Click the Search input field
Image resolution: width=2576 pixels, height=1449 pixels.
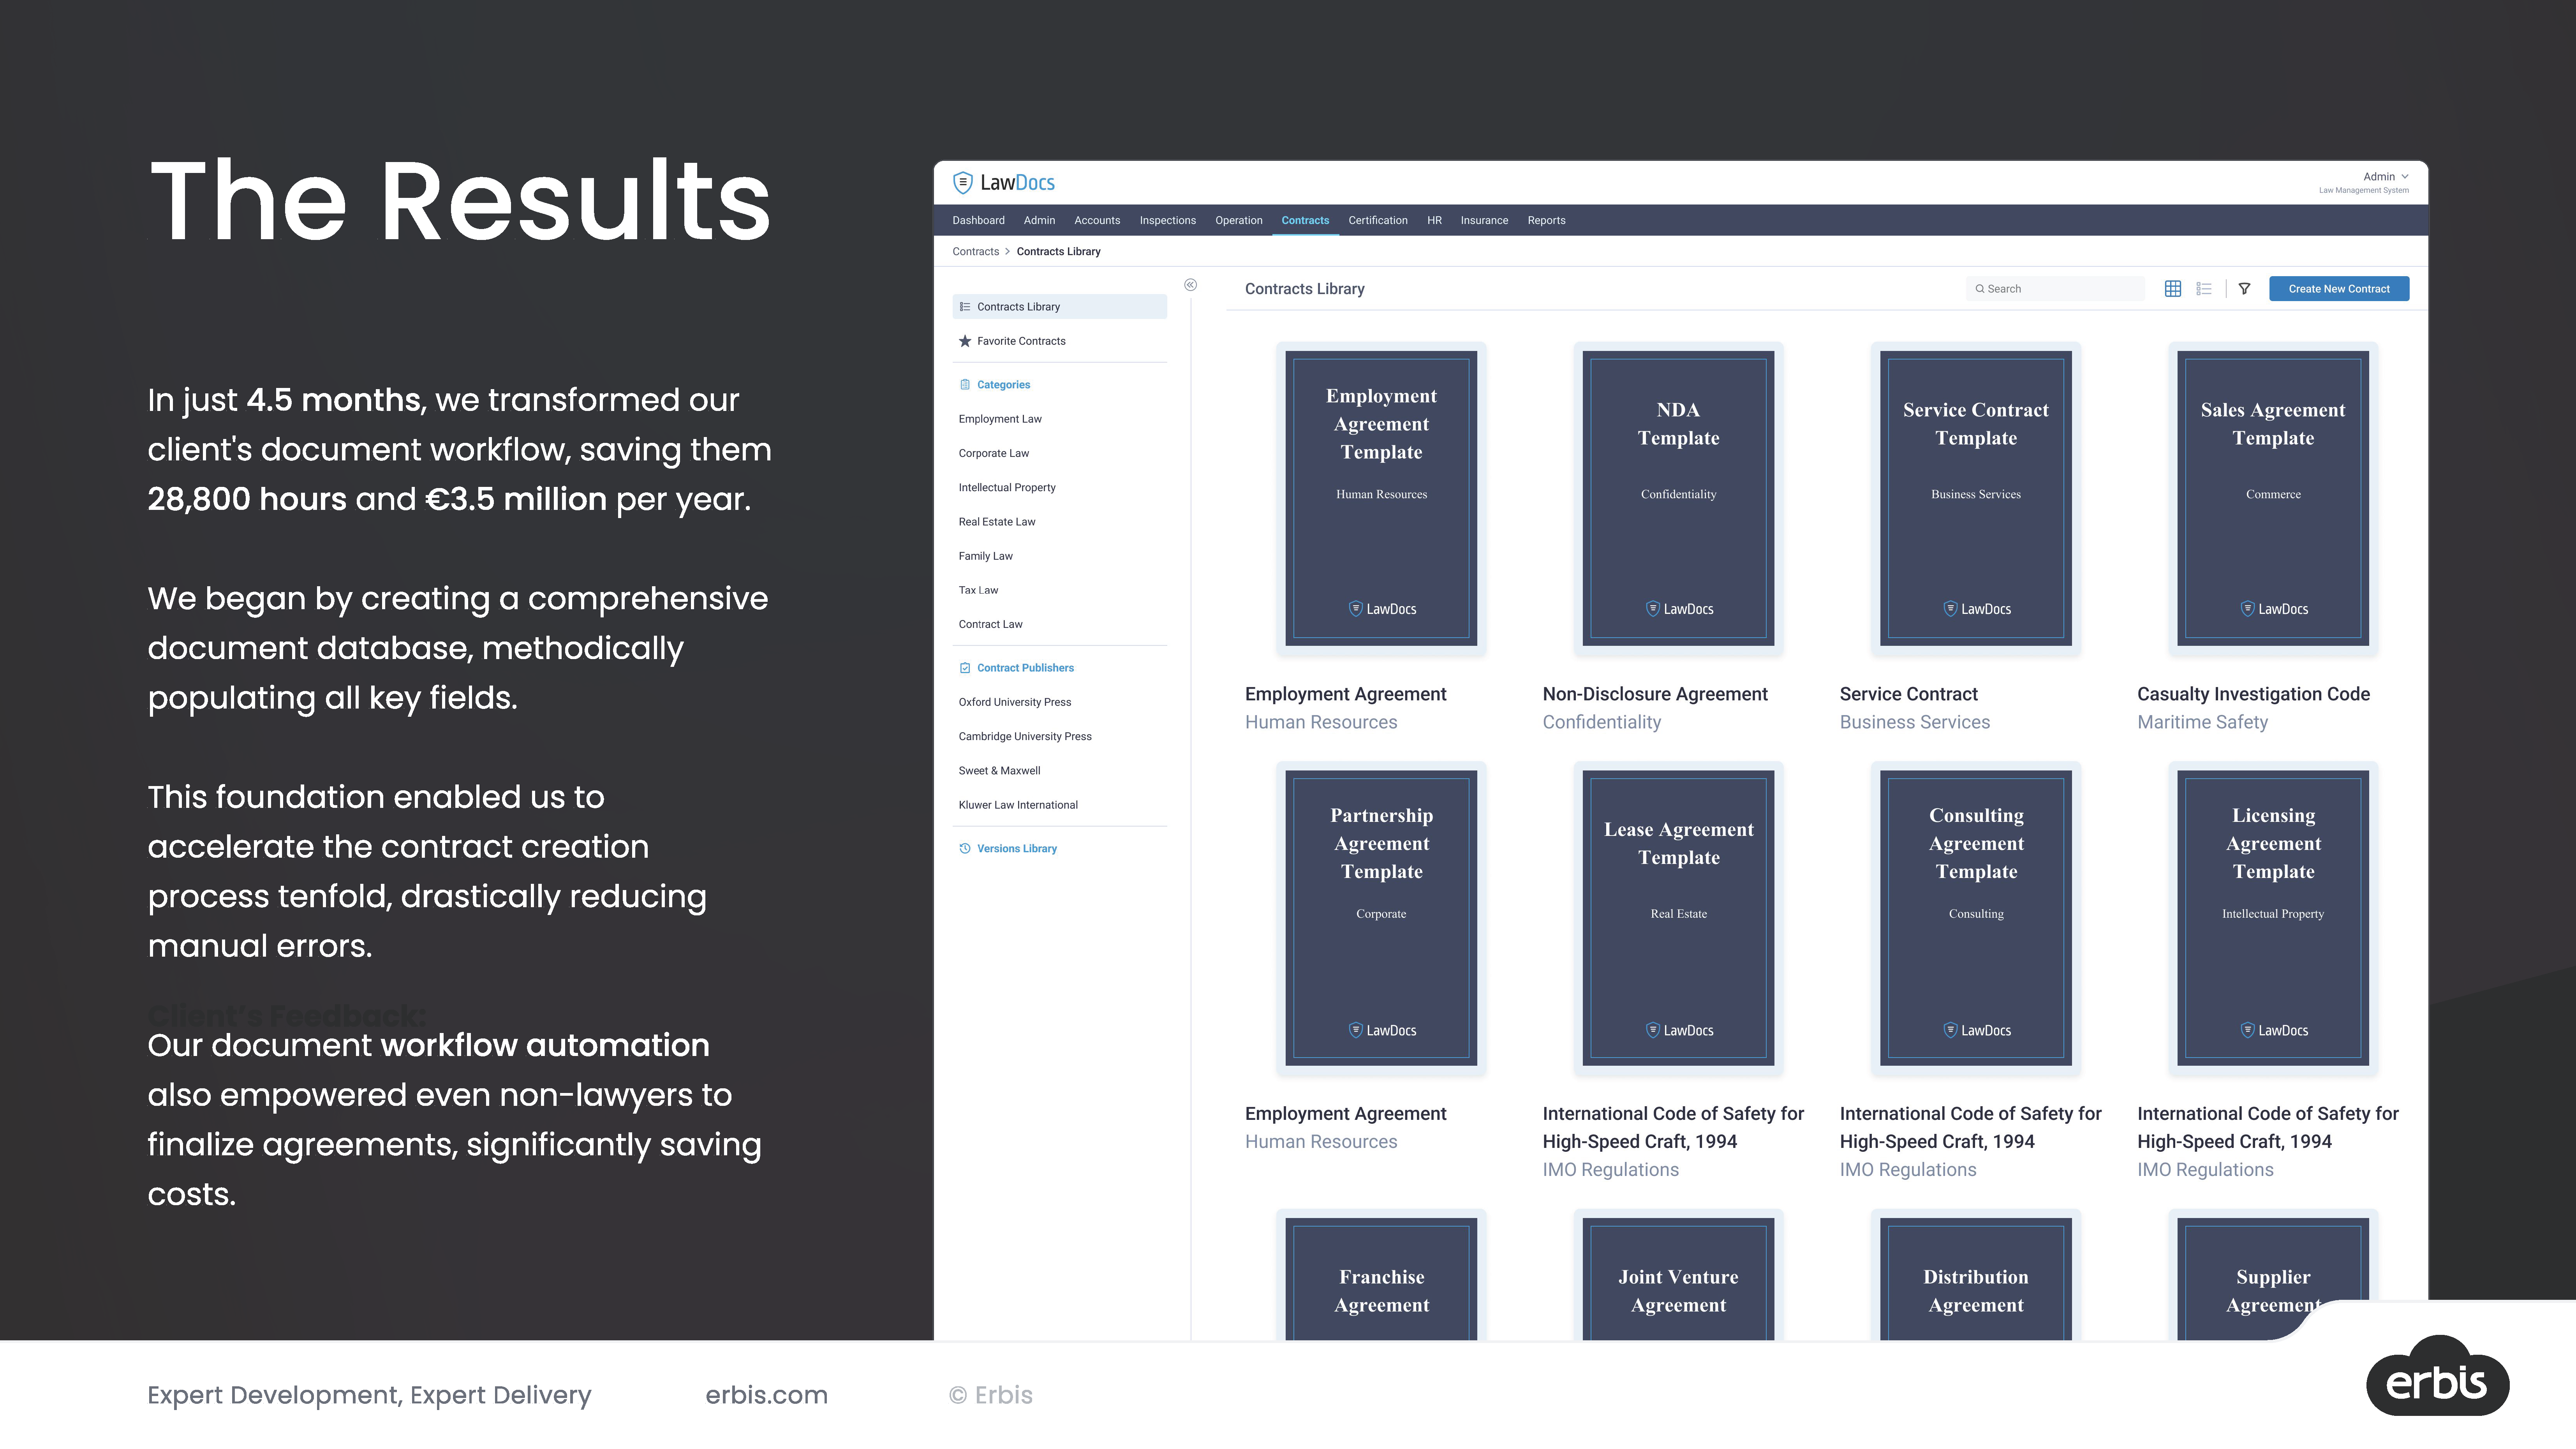(x=2055, y=289)
